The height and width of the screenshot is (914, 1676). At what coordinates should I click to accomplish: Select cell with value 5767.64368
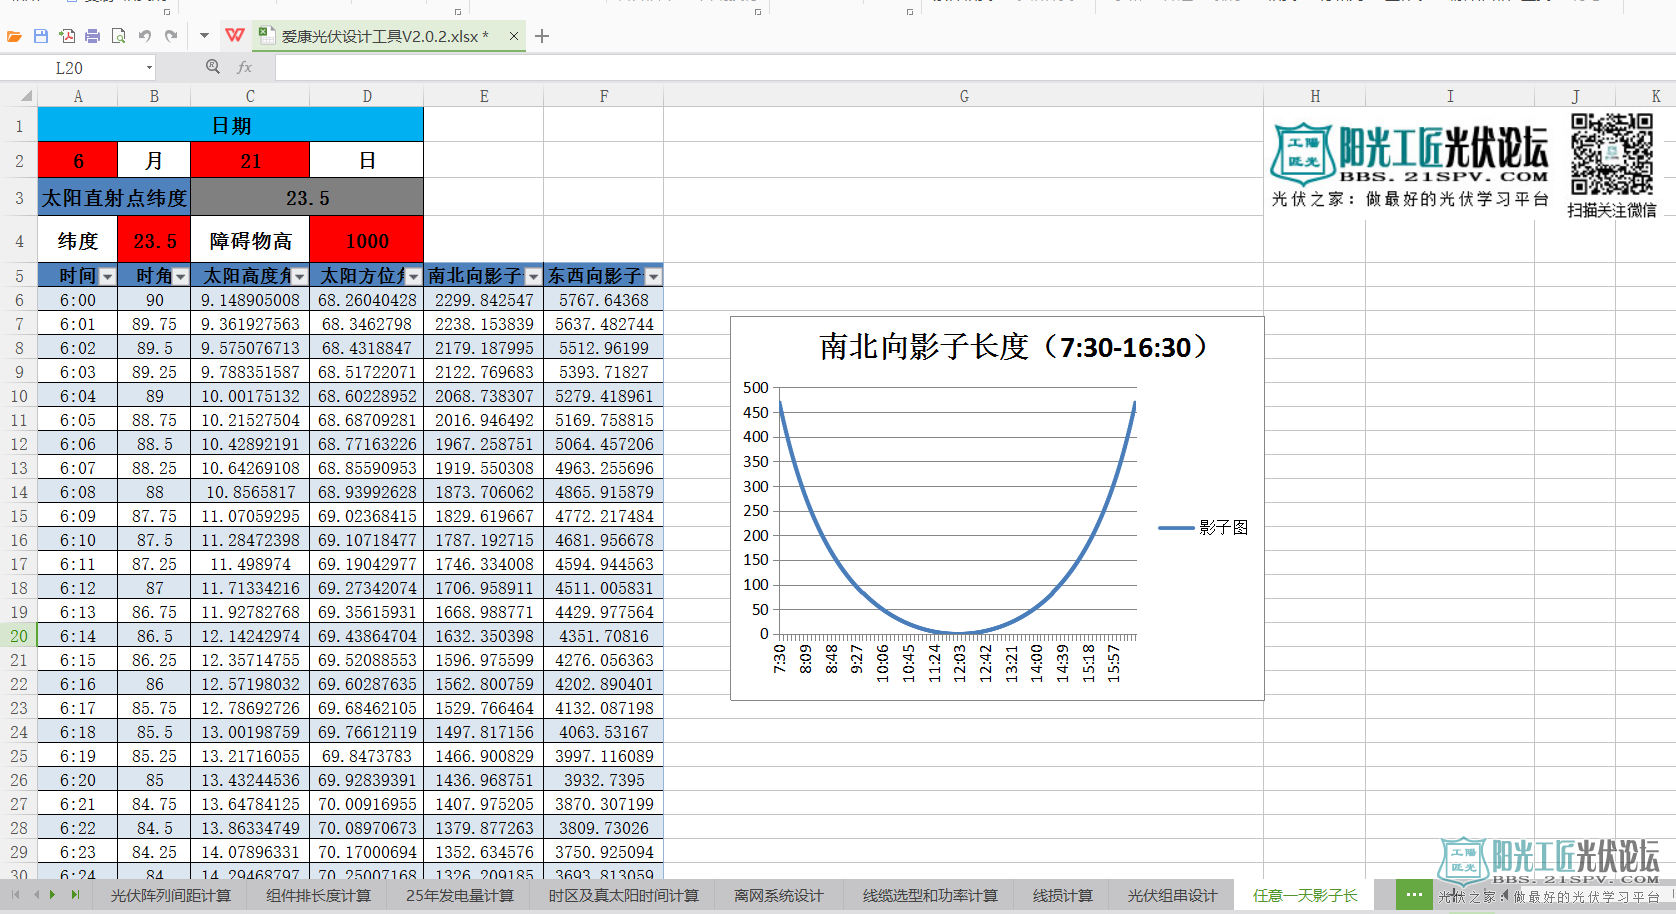604,300
